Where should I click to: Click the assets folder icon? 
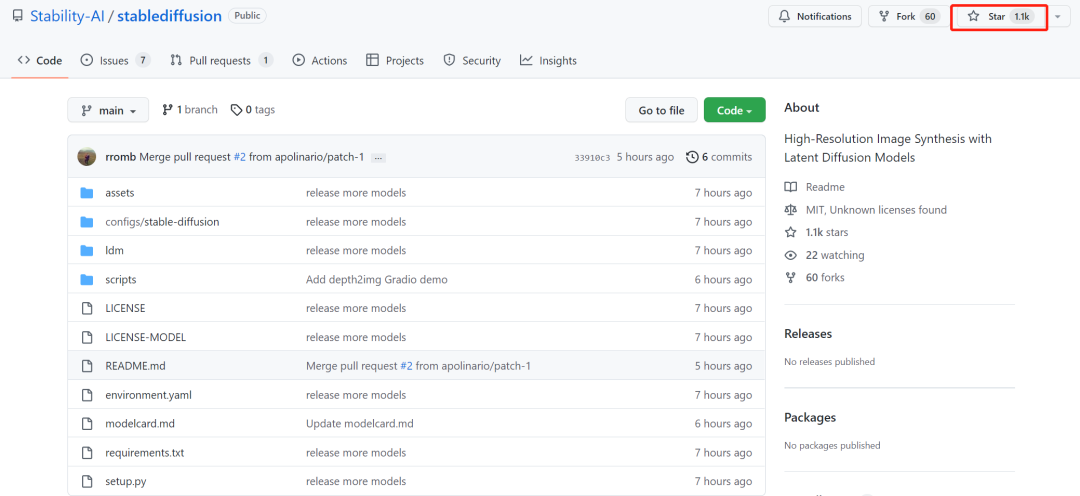coord(86,193)
